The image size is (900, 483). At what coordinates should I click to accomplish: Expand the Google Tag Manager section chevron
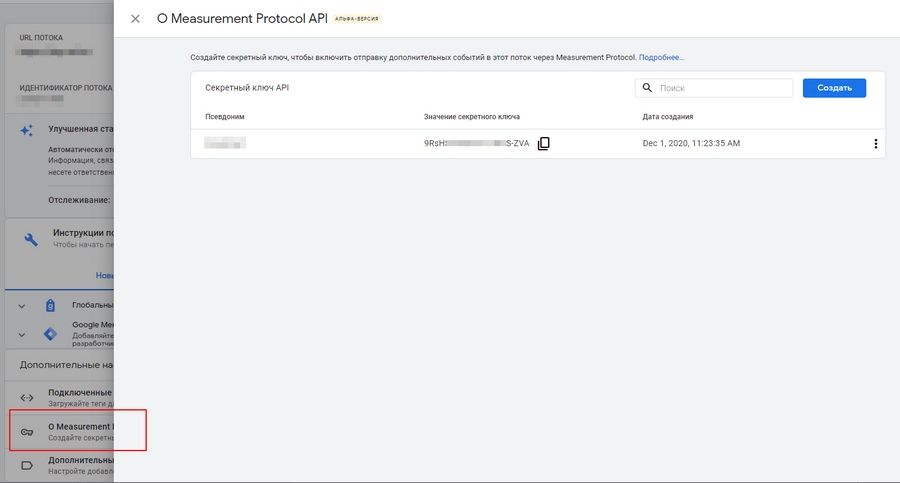point(21,335)
